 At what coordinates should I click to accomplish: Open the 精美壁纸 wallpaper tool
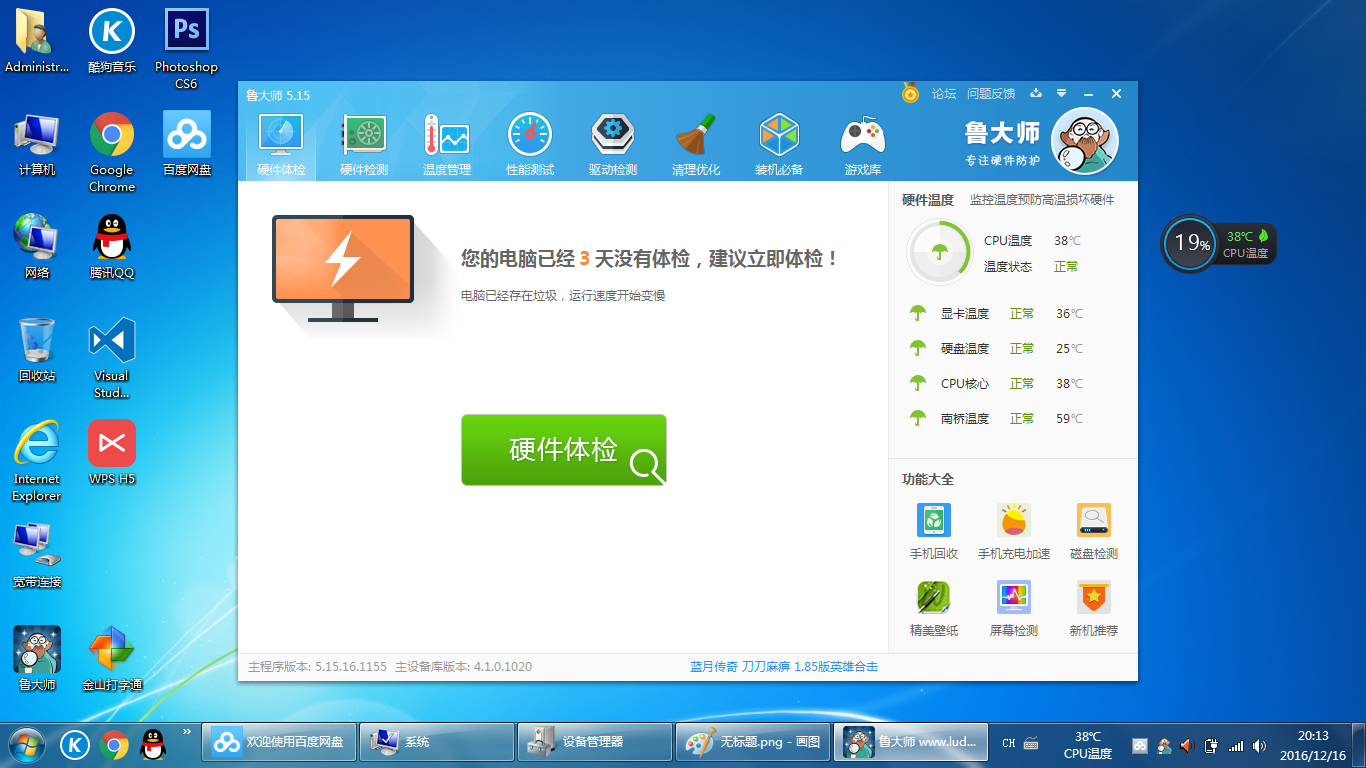[x=933, y=608]
